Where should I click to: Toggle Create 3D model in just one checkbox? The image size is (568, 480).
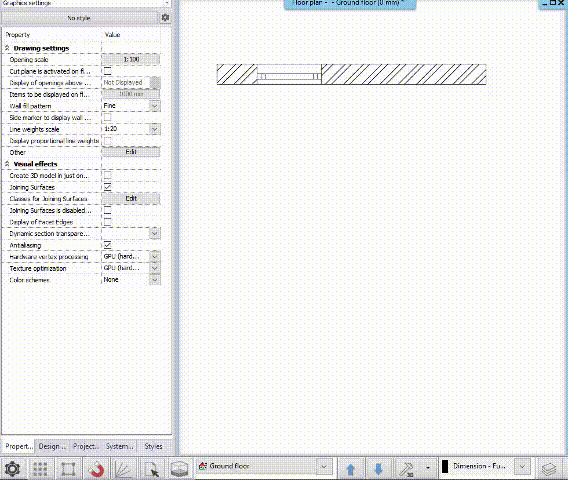(x=108, y=175)
